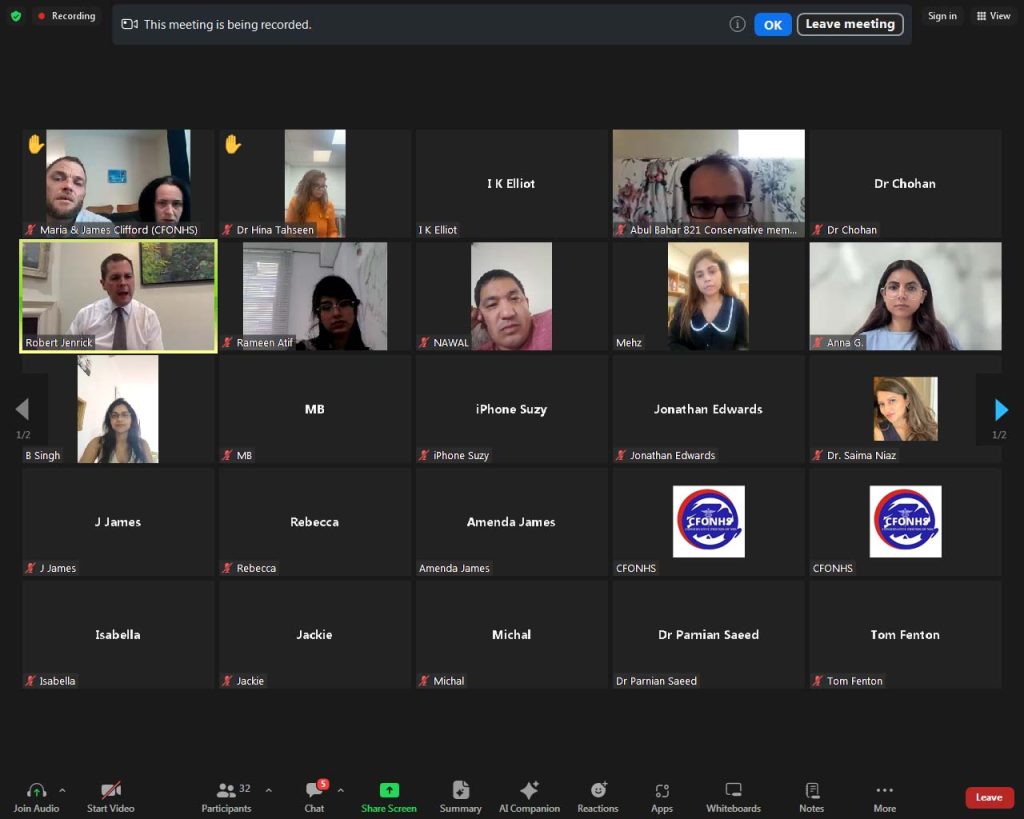Open the Apps panel
This screenshot has width=1024, height=819.
click(x=661, y=796)
